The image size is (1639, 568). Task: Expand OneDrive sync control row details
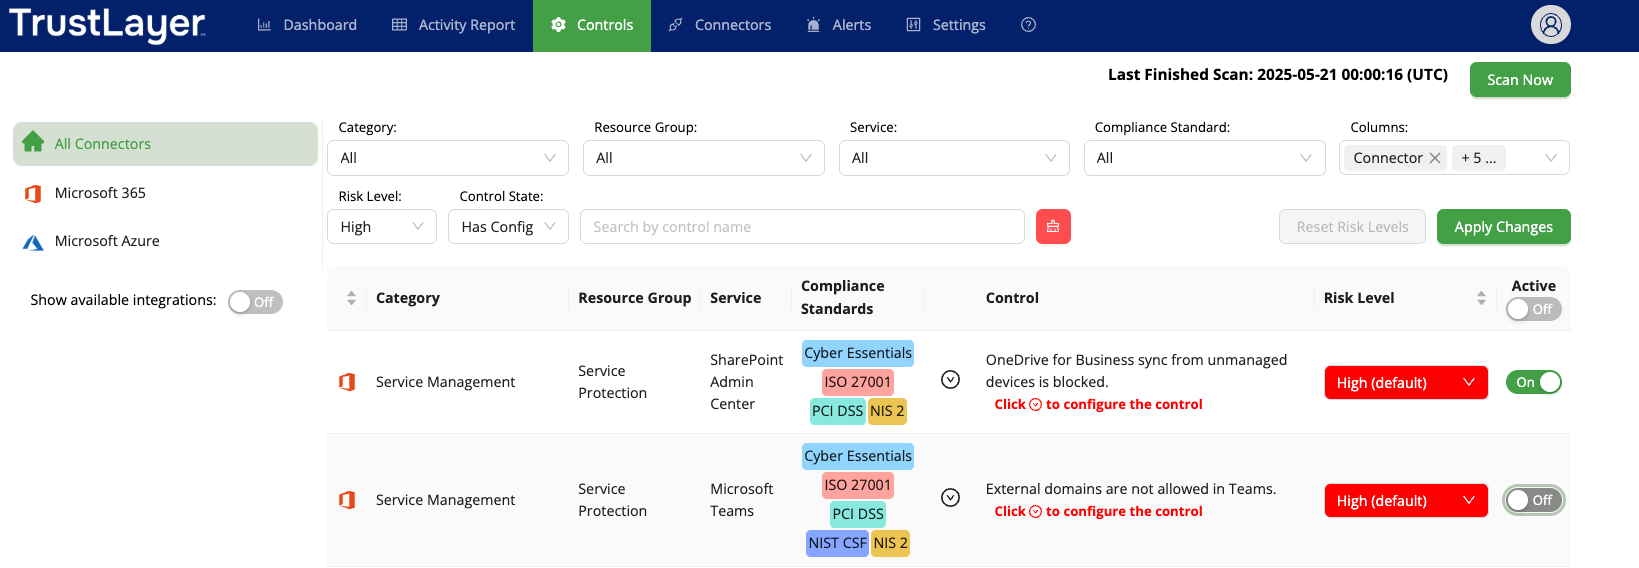951,380
